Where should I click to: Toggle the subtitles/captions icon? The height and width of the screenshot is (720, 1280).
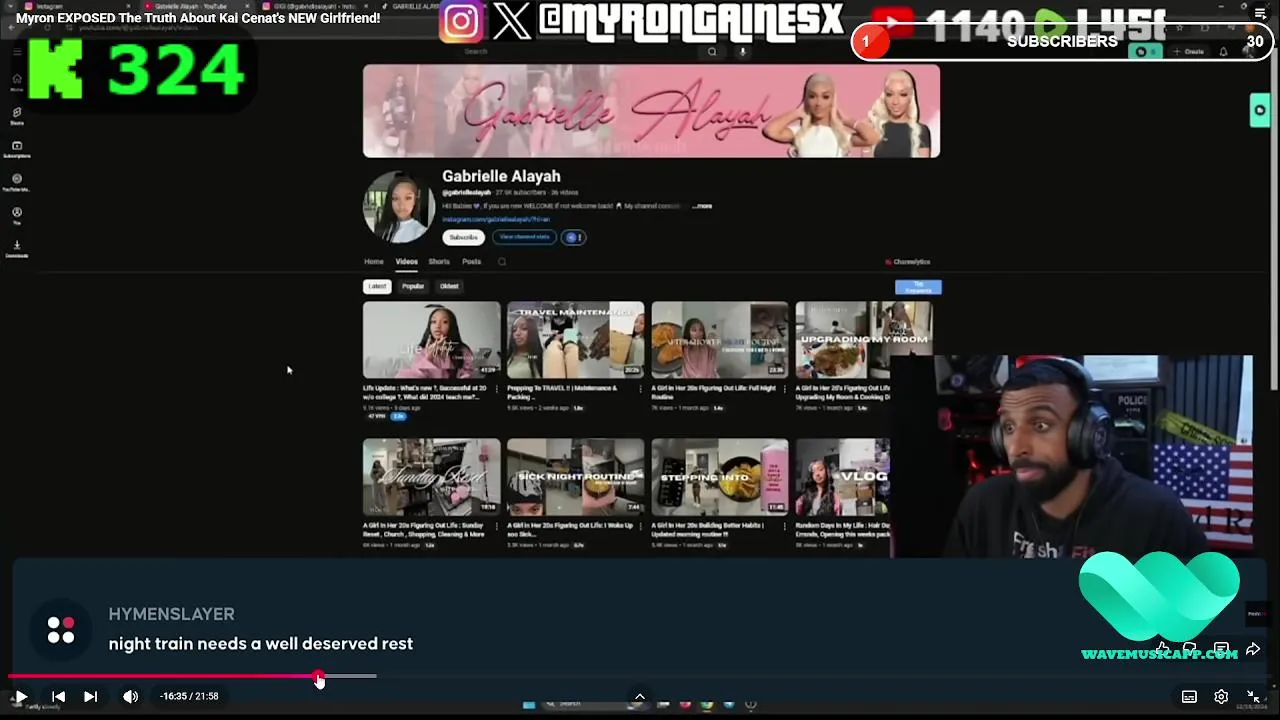coord(1189,696)
